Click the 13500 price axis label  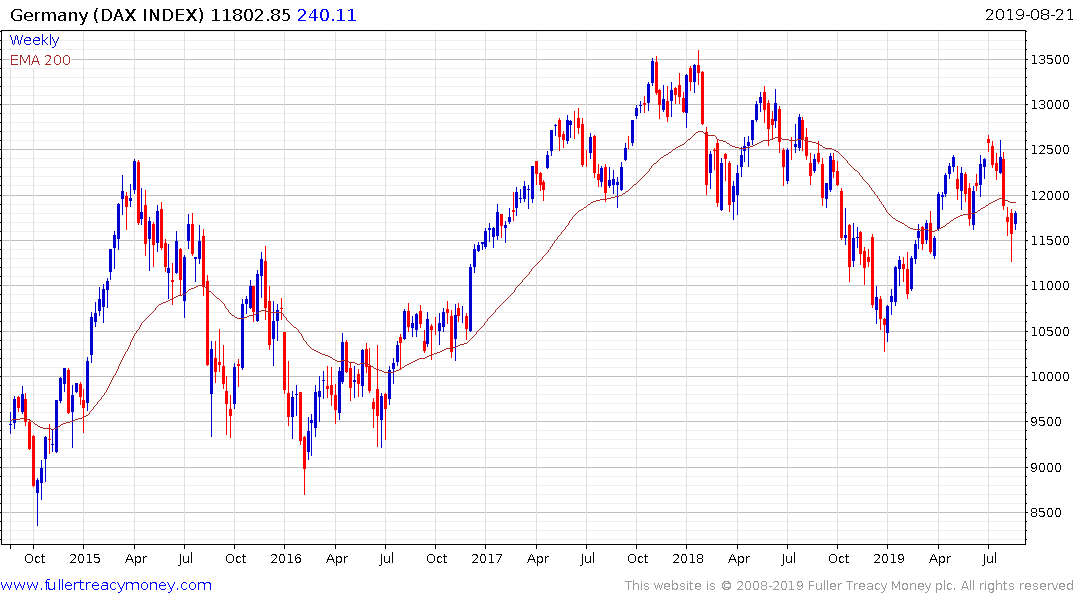tap(1050, 60)
